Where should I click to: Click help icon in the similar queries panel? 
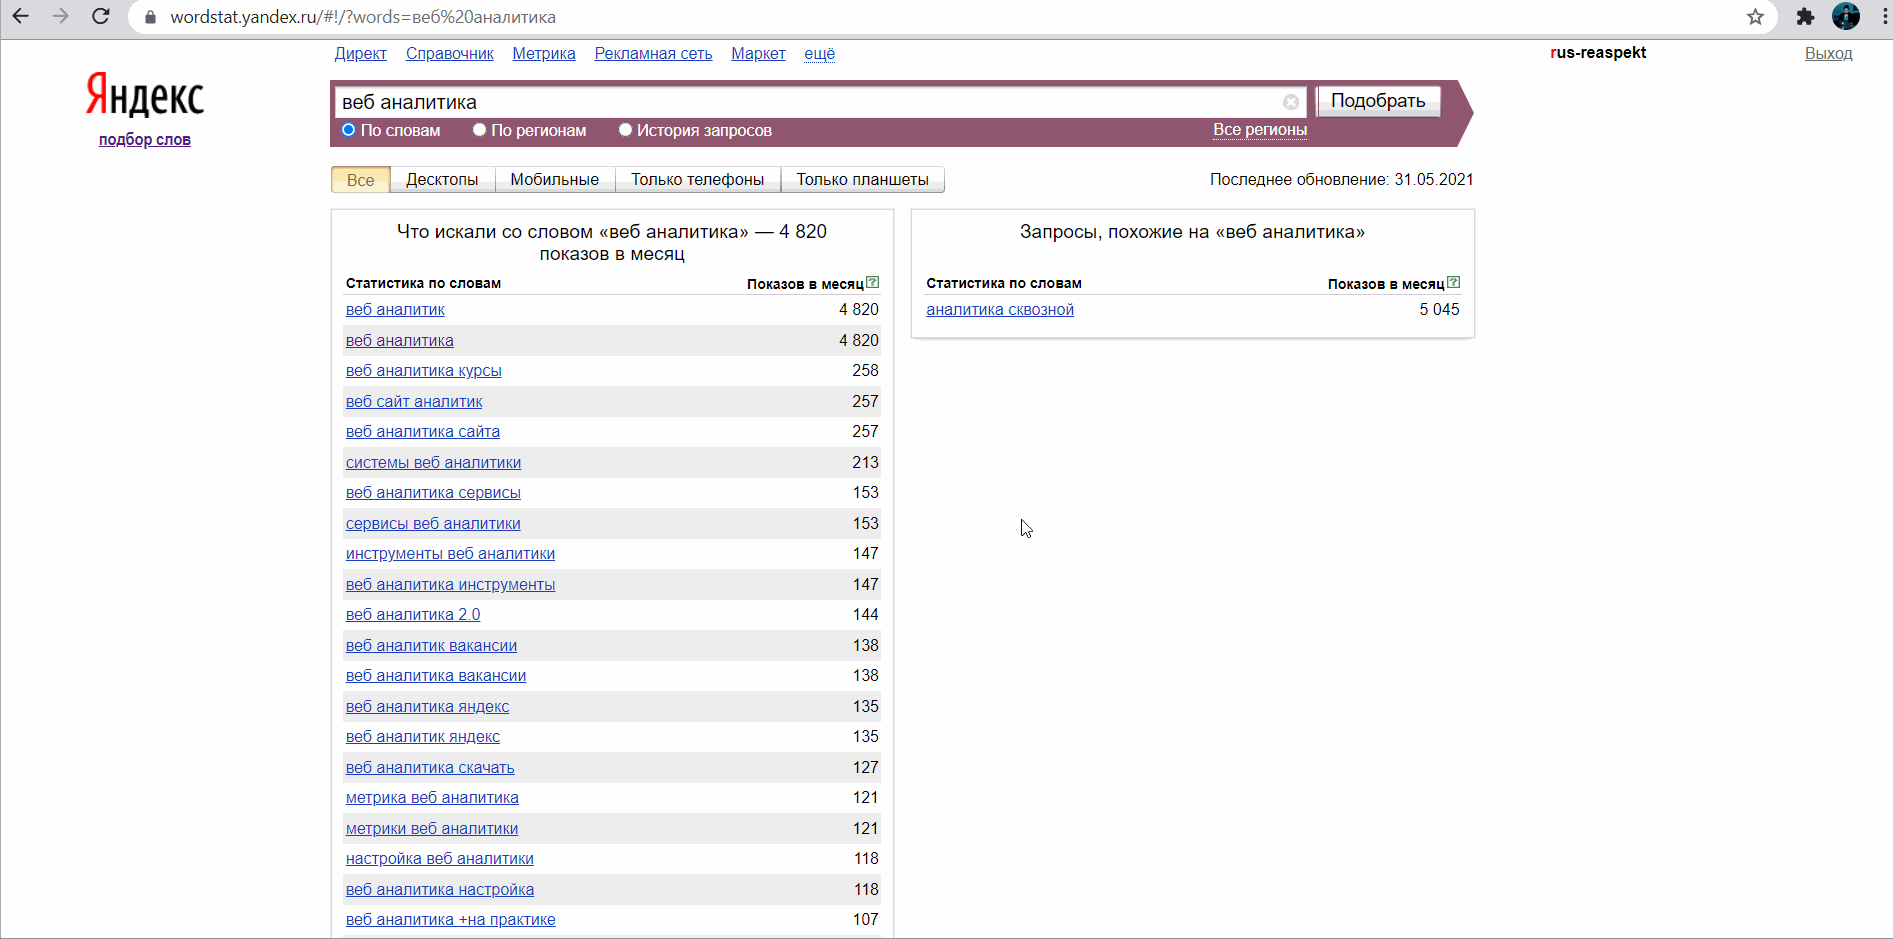coord(1454,283)
